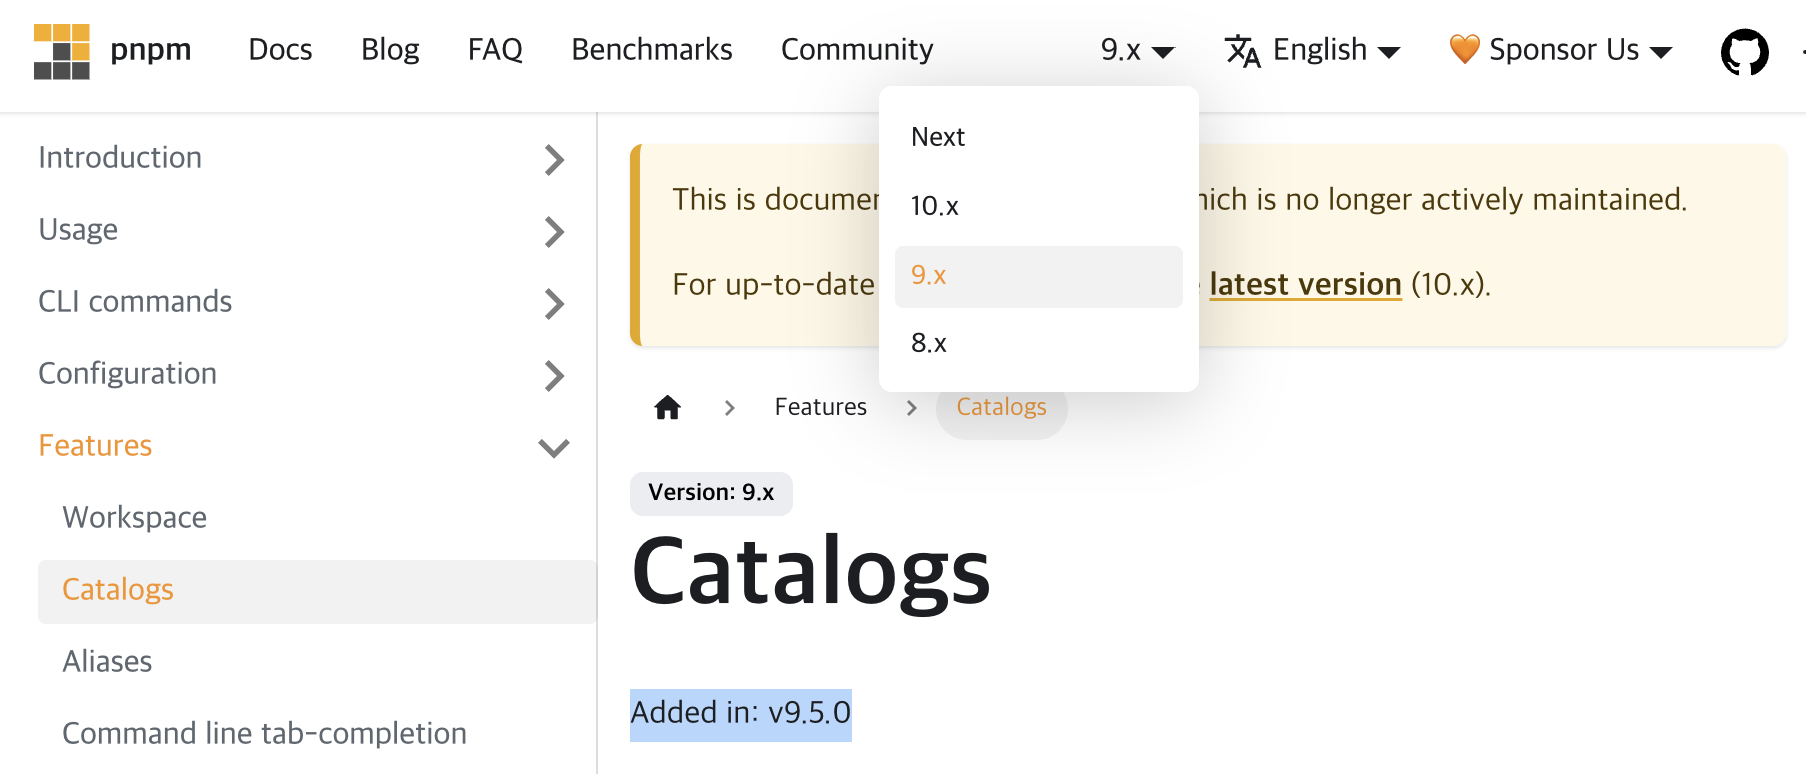Expand the Introduction sidebar section

(554, 159)
